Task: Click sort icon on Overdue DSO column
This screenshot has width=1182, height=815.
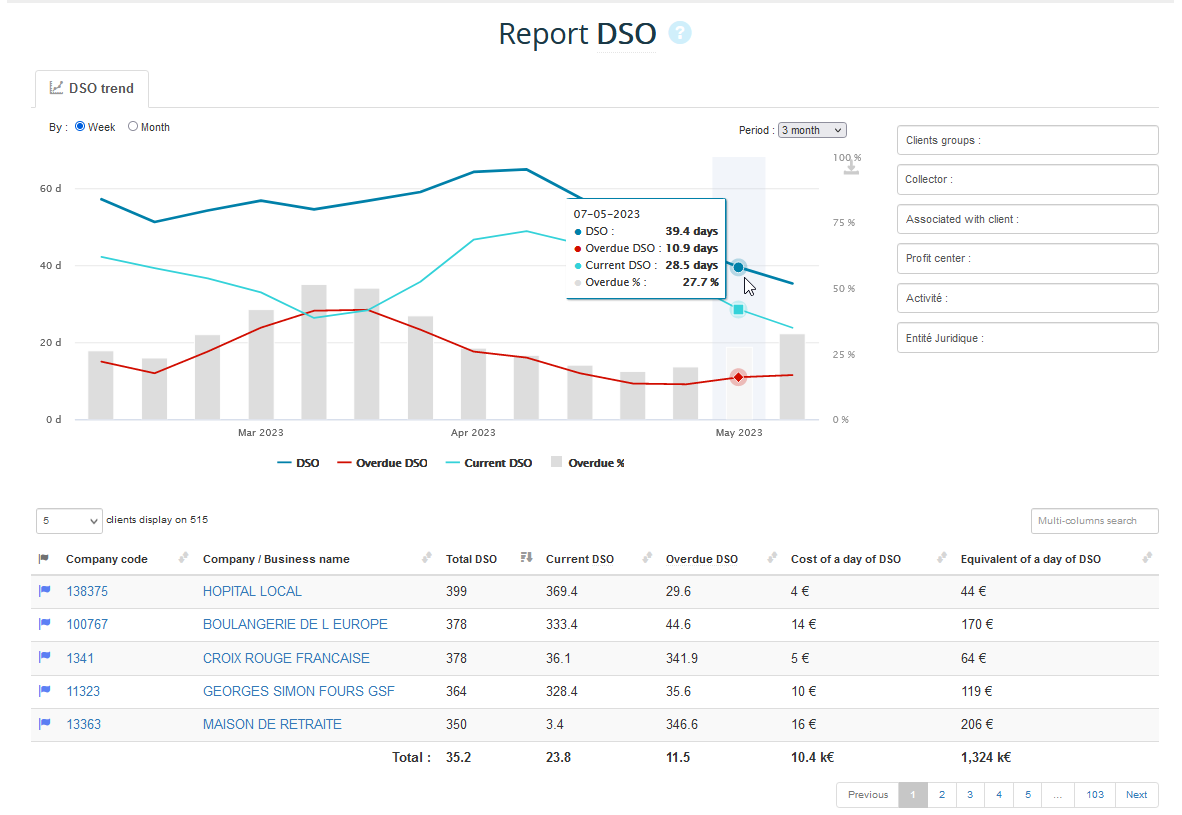Action: (x=772, y=558)
